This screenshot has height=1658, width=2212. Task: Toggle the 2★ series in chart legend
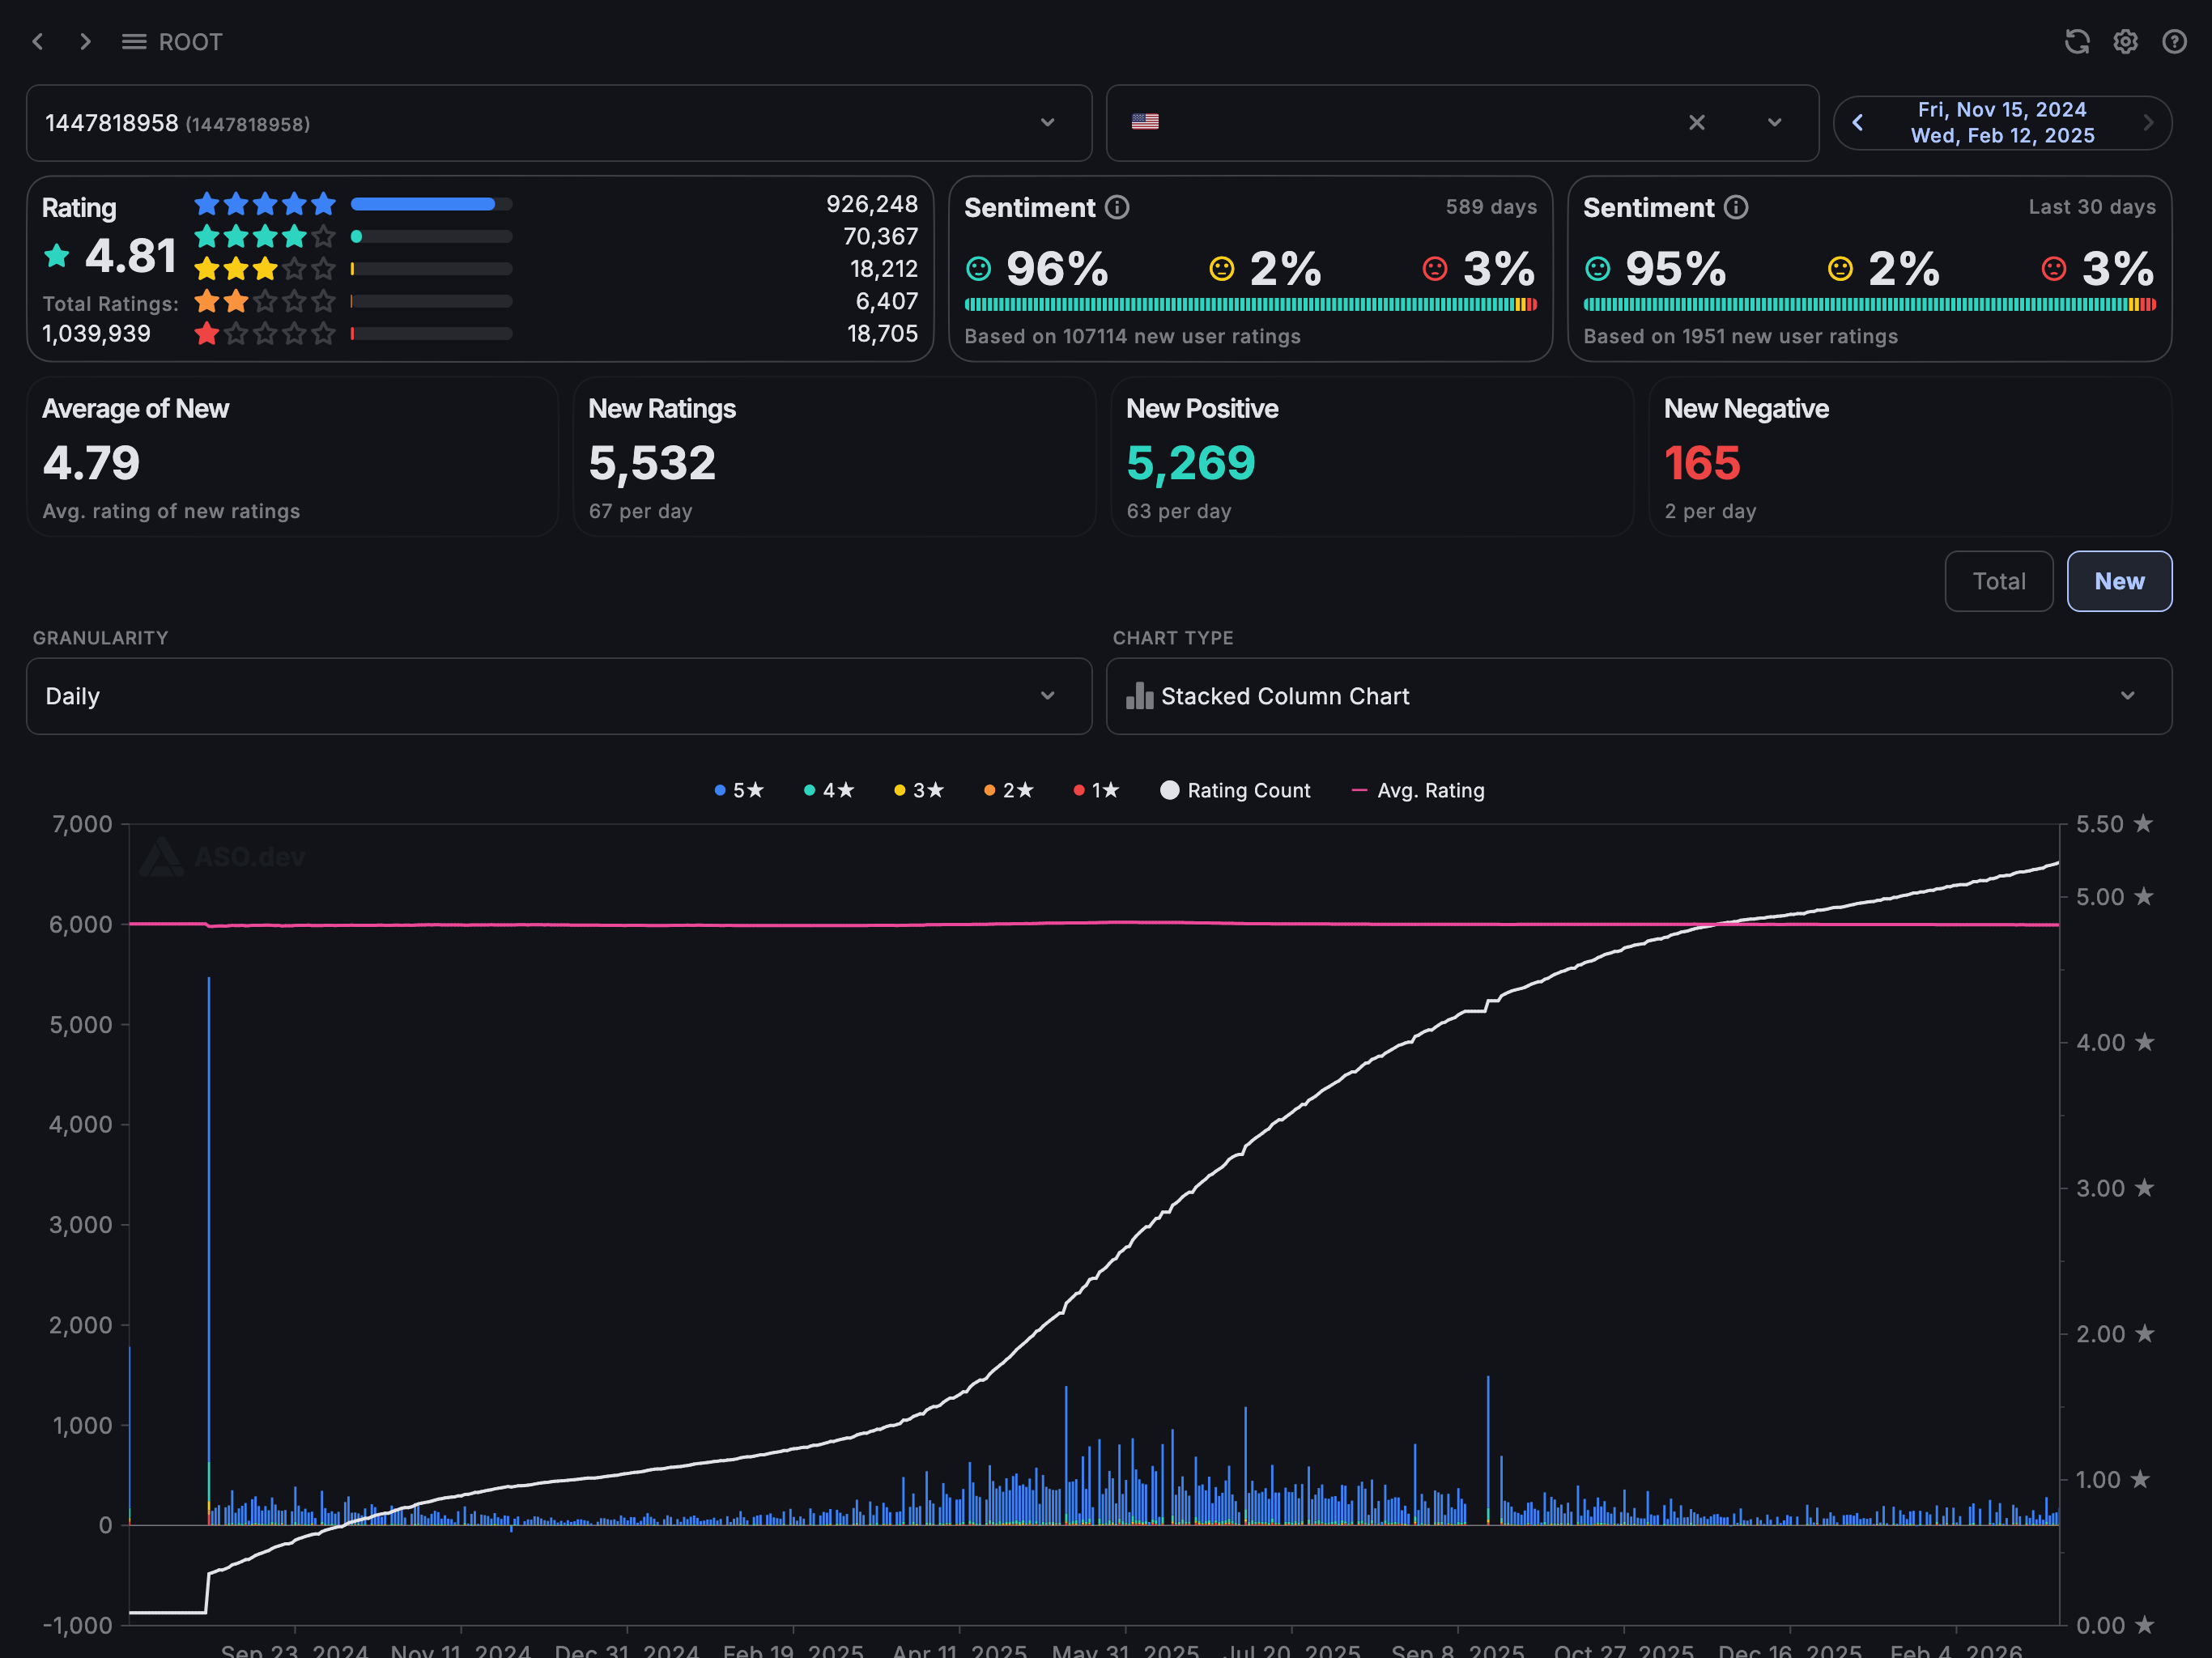coord(1009,790)
